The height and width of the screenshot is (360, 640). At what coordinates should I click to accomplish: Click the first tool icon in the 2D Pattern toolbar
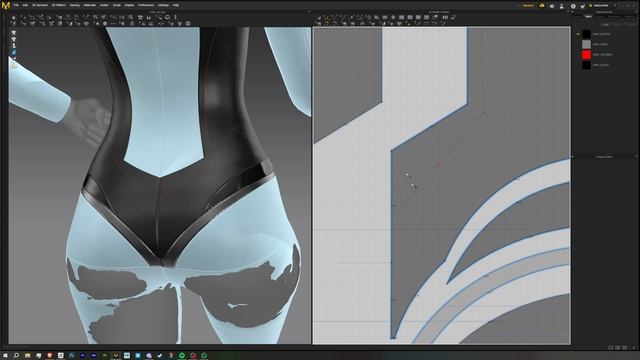coord(320,18)
